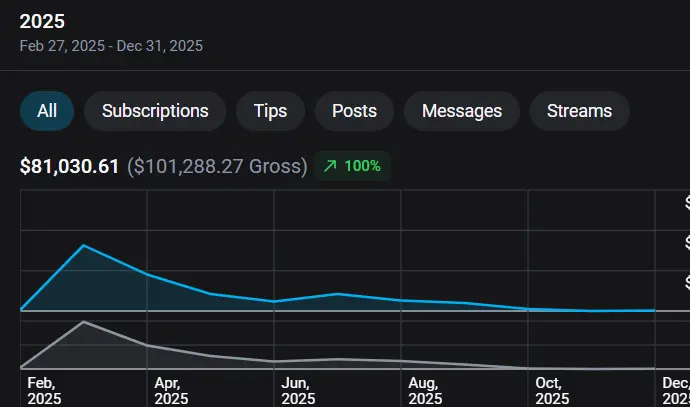
Task: Click the $81,030.61 net earnings total
Action: [70, 166]
